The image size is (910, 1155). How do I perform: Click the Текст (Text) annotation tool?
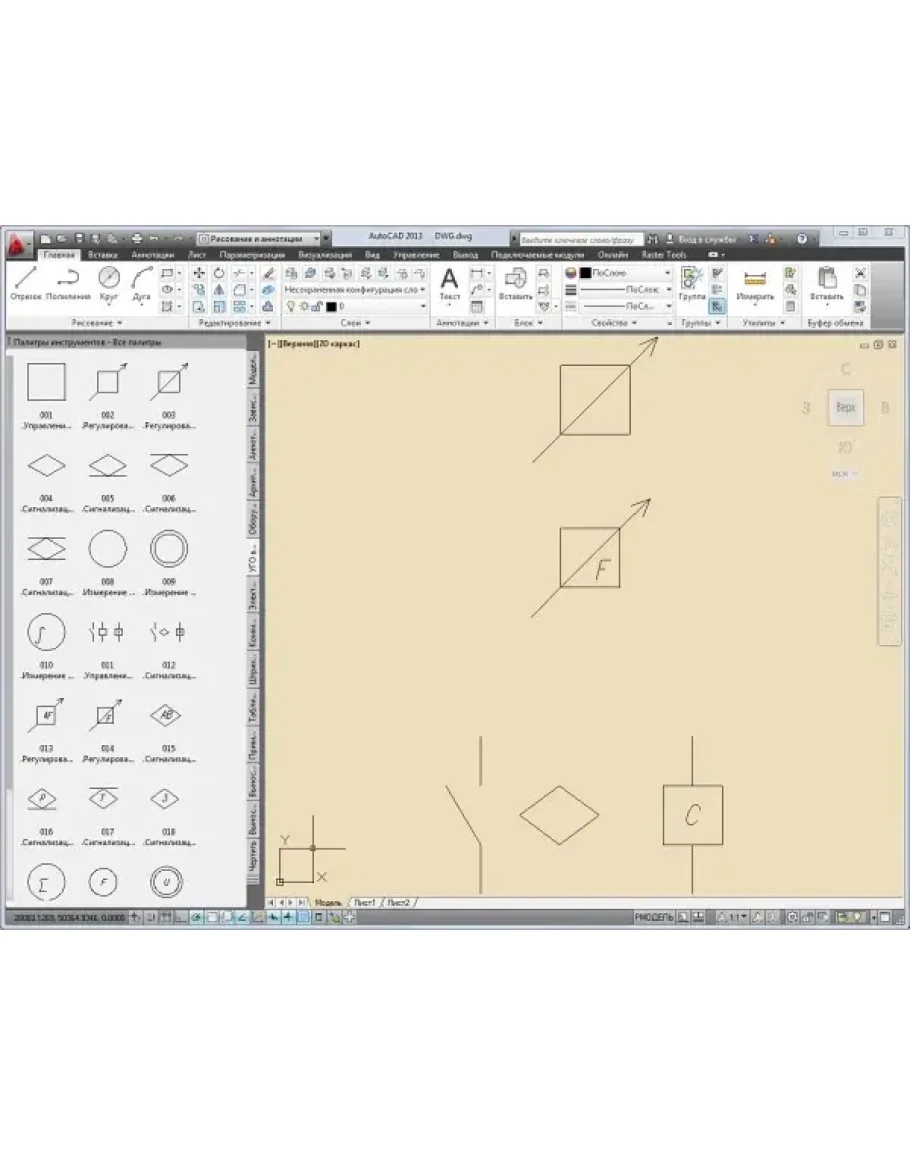click(x=450, y=283)
